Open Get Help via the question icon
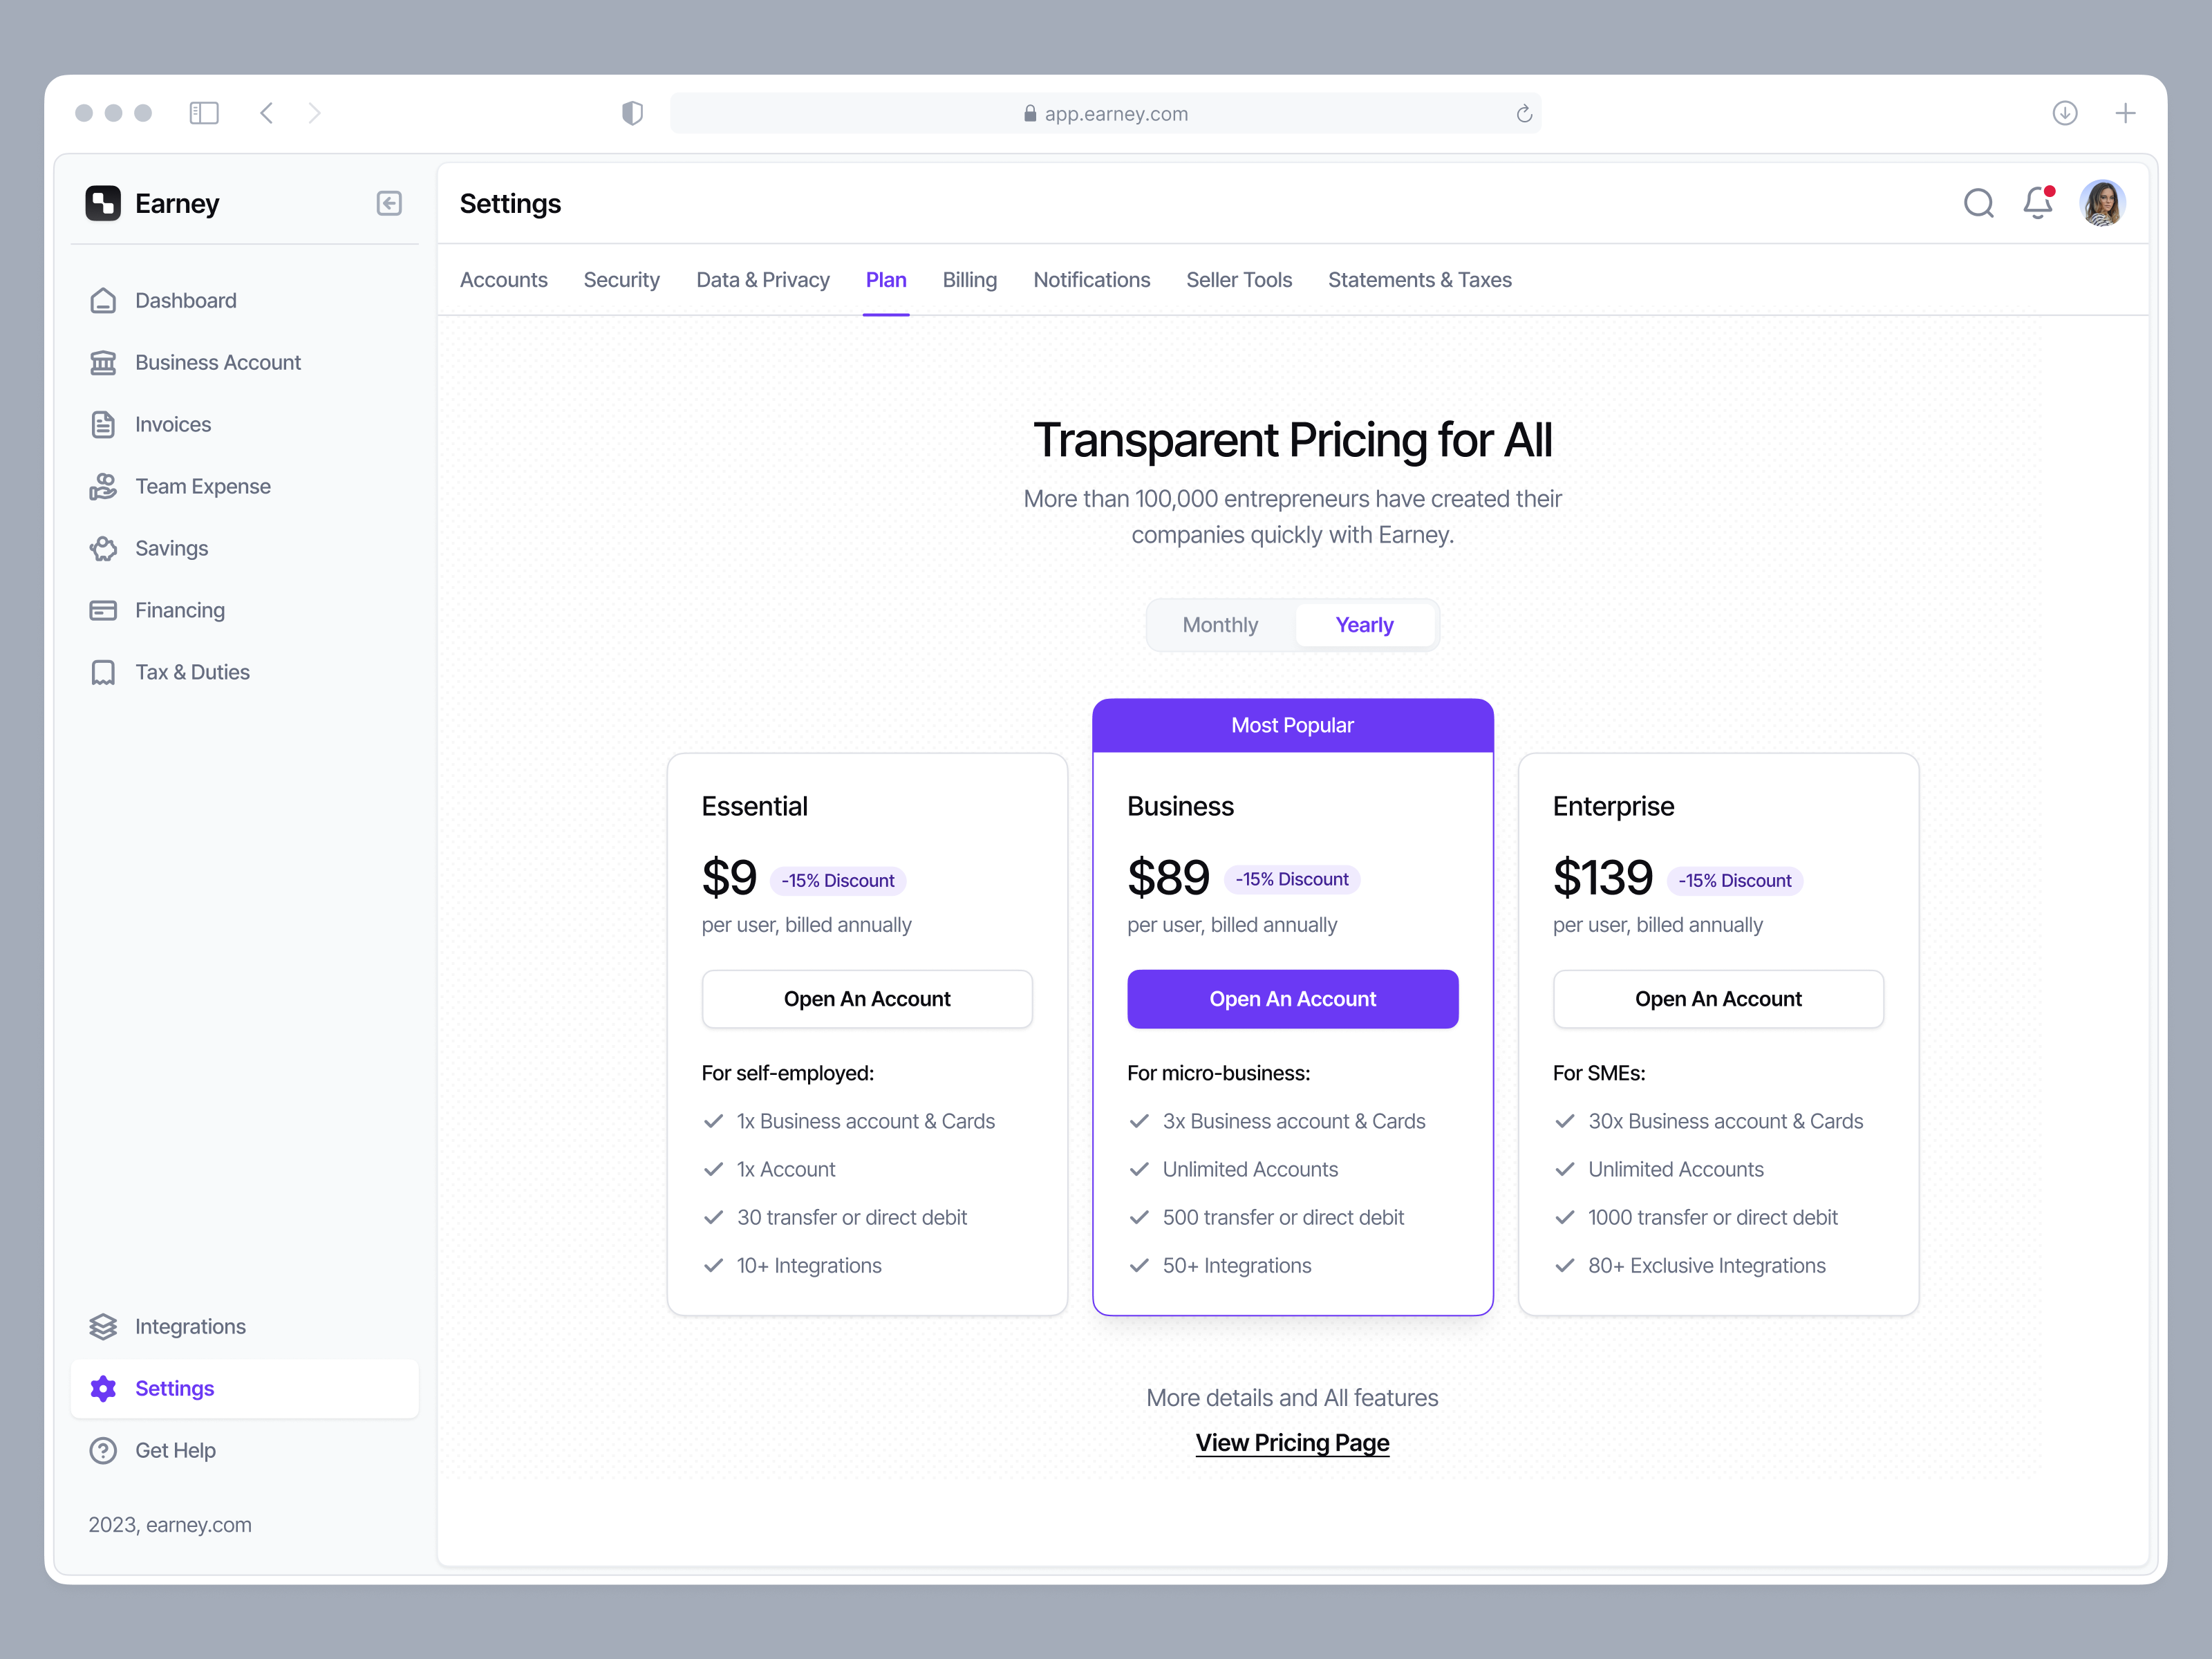 [104, 1450]
